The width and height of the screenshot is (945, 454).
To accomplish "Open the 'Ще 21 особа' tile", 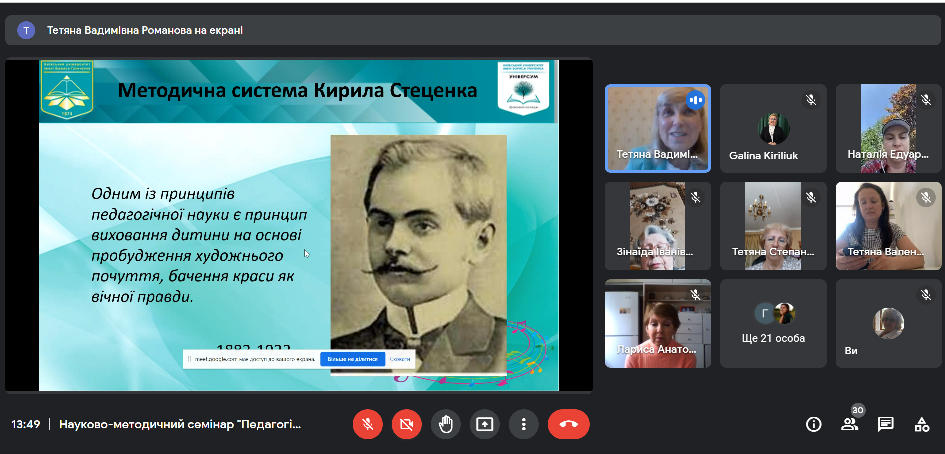I will pos(773,323).
